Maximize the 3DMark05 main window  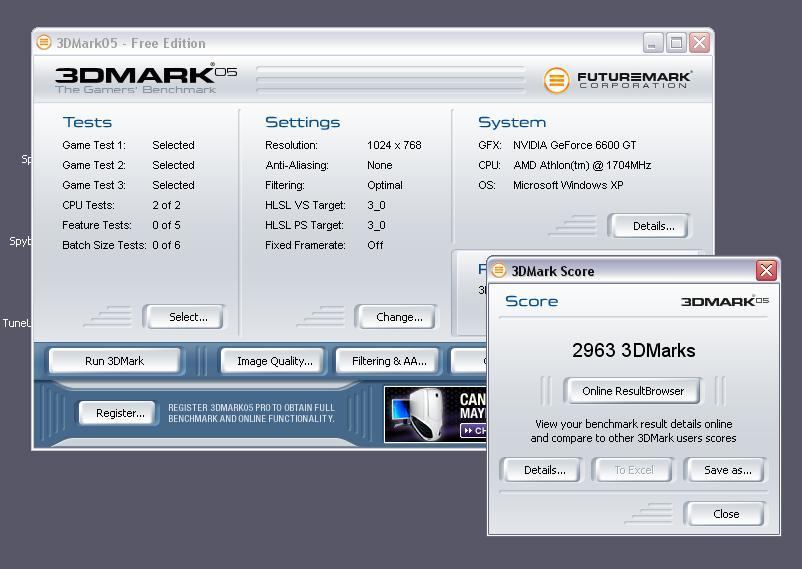point(676,43)
